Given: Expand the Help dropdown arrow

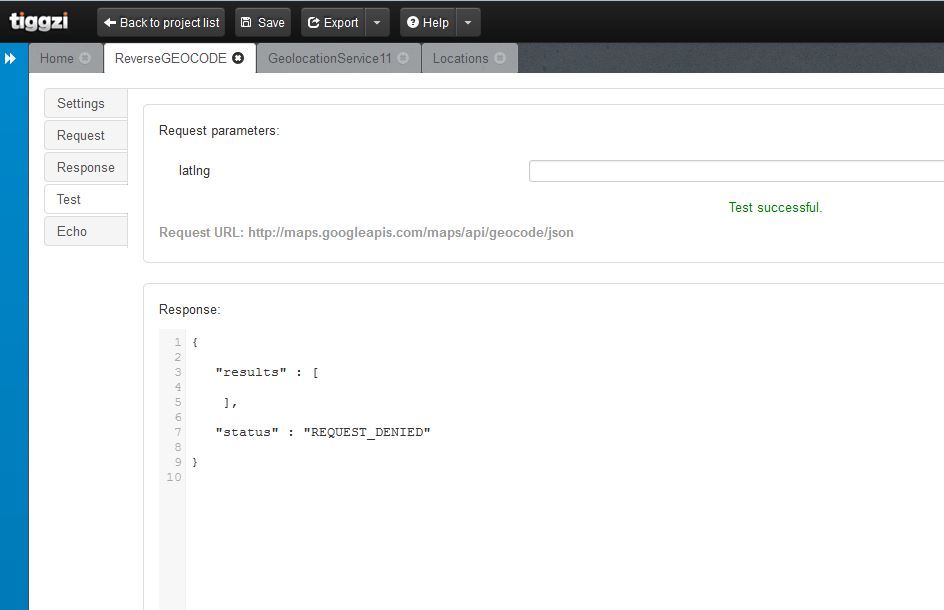Looking at the screenshot, I should pos(468,22).
